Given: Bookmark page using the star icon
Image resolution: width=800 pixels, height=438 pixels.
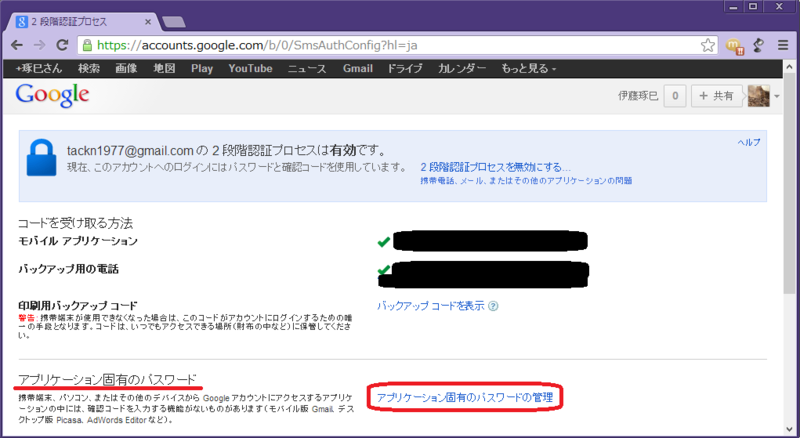Looking at the screenshot, I should tap(708, 45).
